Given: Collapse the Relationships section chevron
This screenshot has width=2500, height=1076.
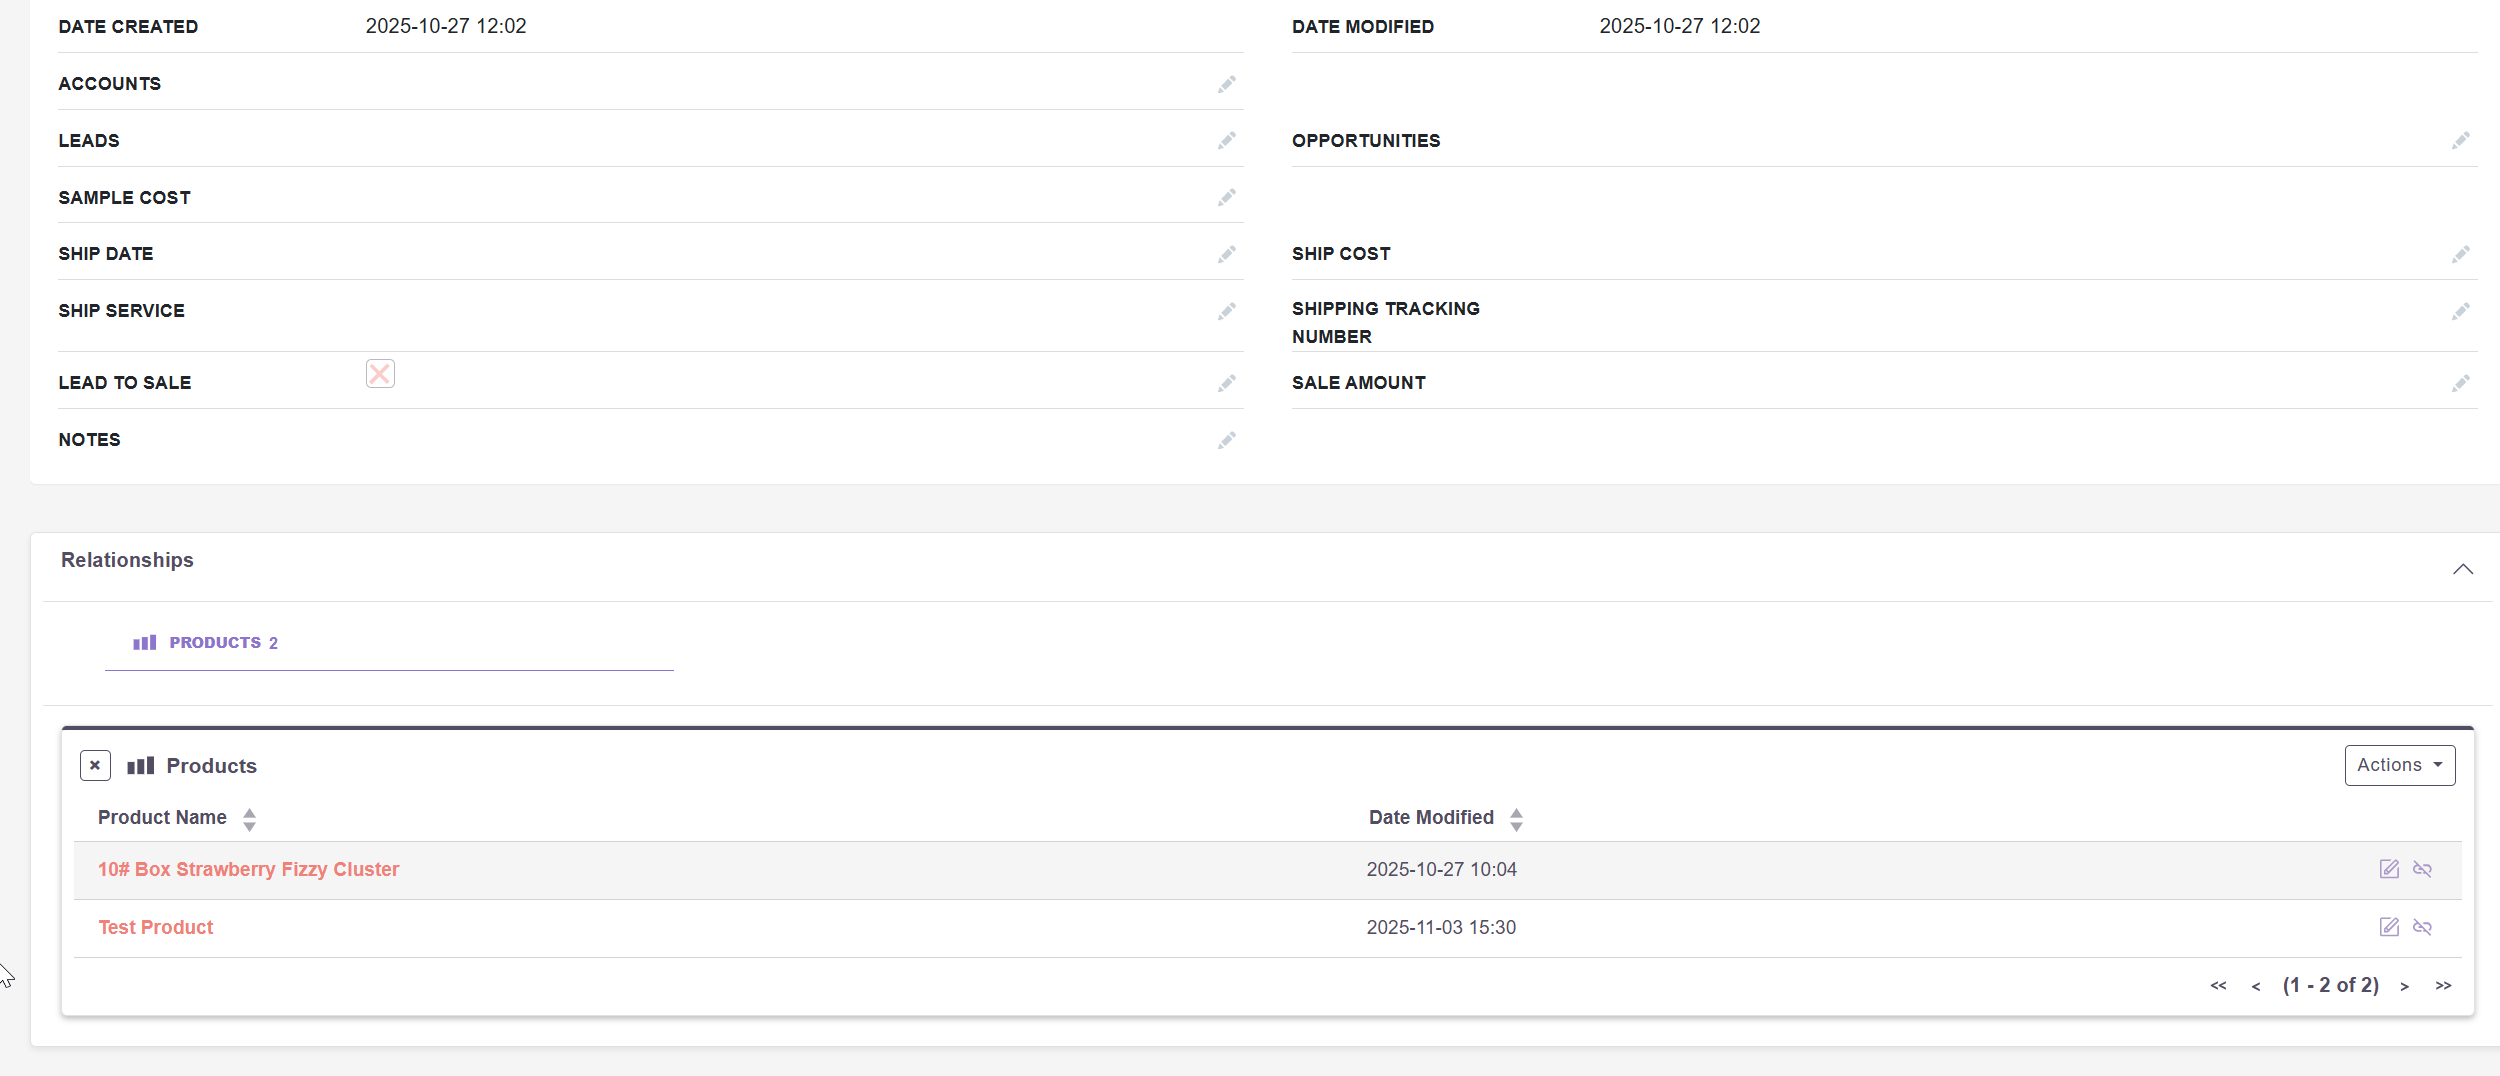Looking at the screenshot, I should coord(2462,569).
